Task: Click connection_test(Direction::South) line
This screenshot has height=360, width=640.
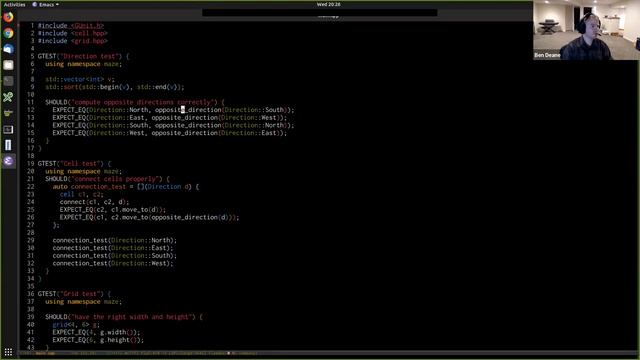Action: coord(115,256)
